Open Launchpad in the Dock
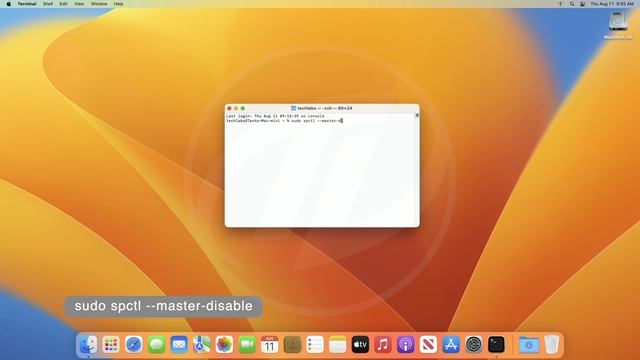The image size is (640, 360). 111,345
